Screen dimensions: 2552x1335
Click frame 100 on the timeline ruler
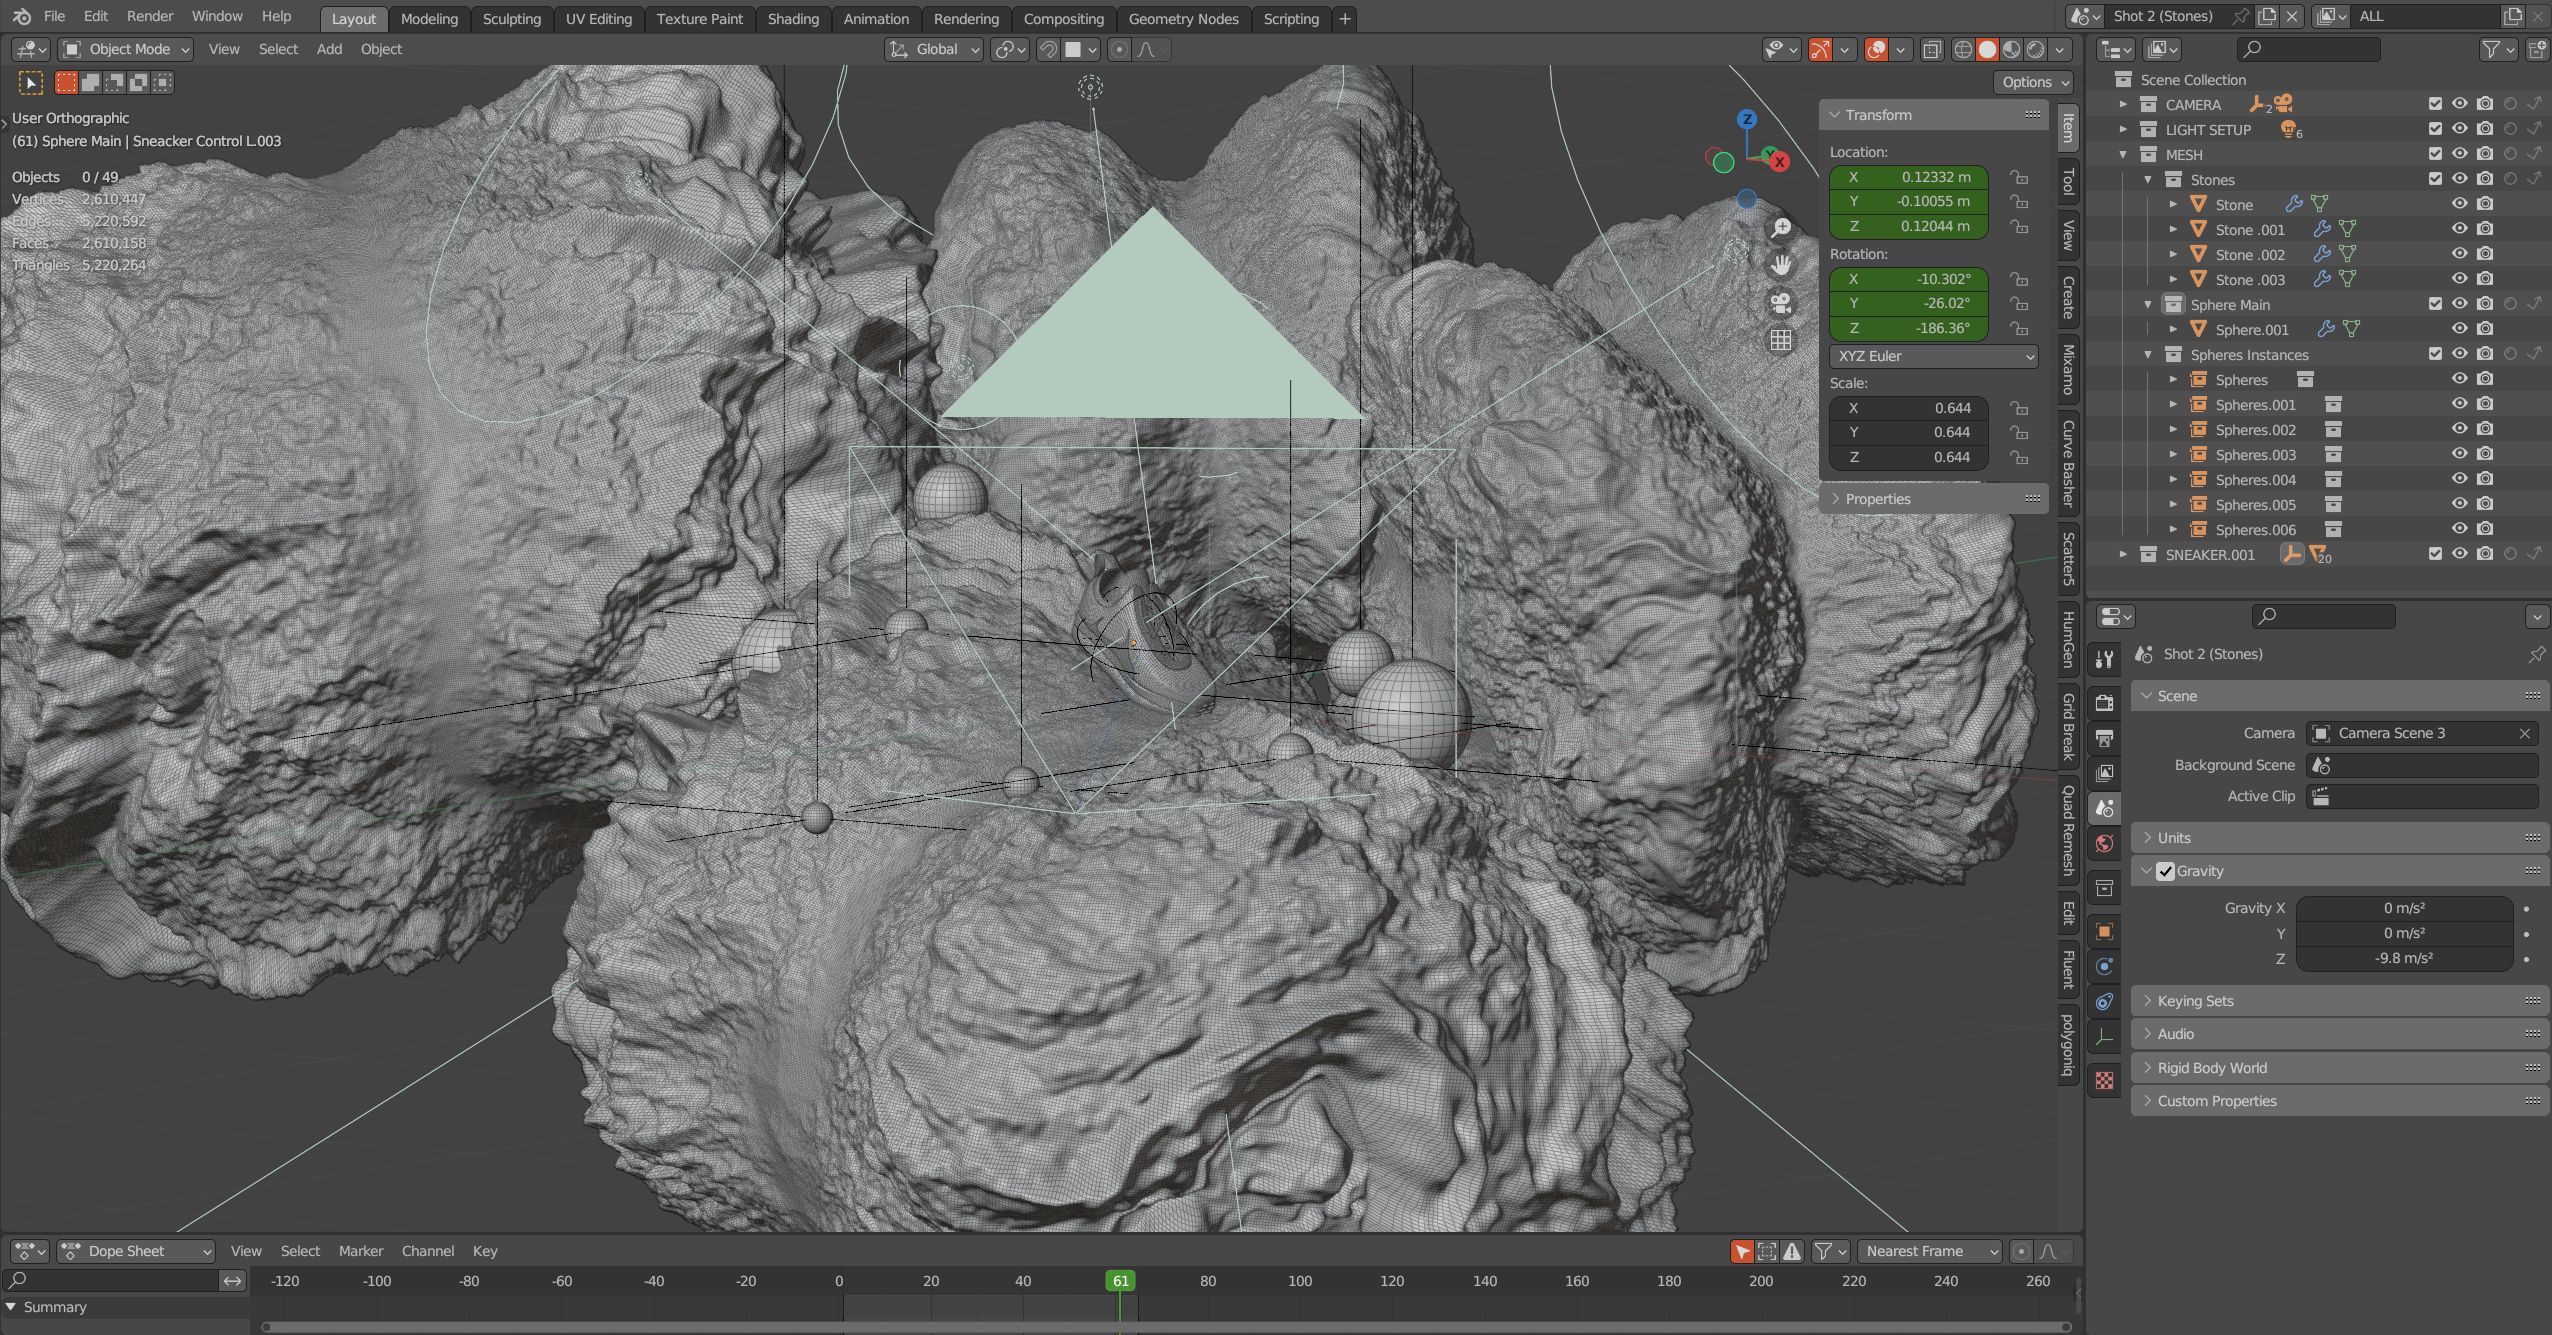coord(1300,1281)
